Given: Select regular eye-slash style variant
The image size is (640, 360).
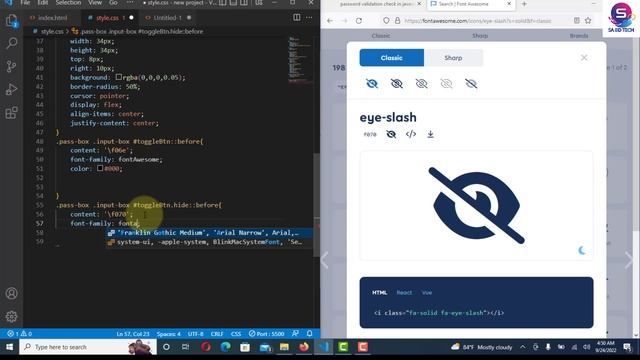Looking at the screenshot, I should coord(397,84).
